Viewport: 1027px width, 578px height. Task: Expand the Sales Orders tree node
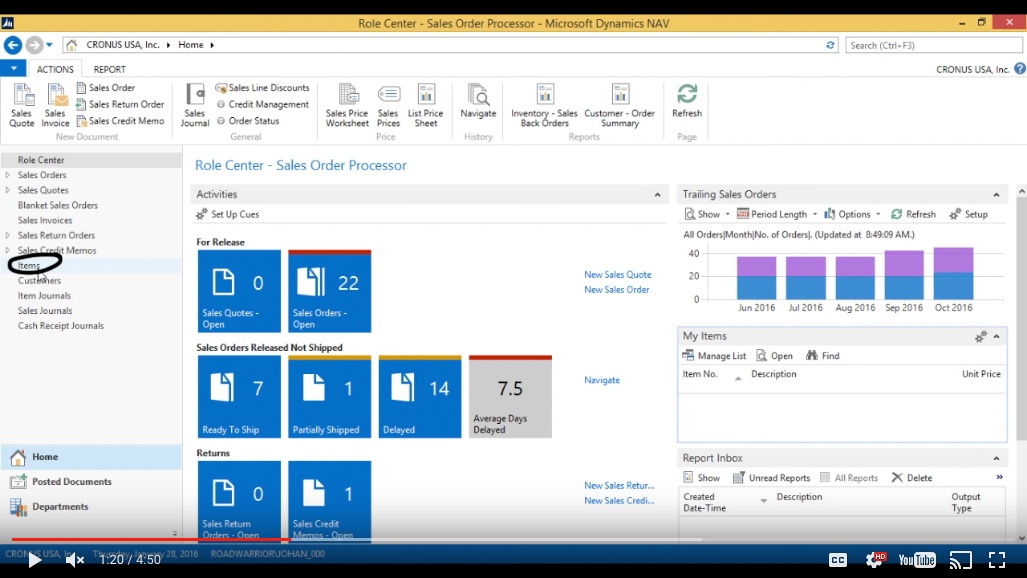8,175
